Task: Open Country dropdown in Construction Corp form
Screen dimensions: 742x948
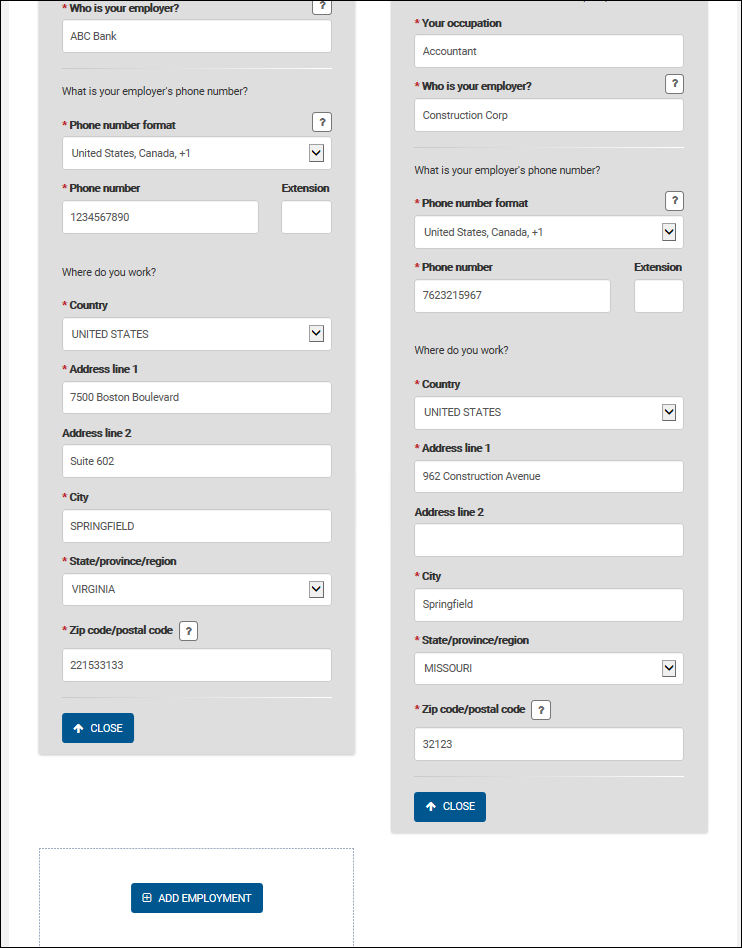Action: pyautogui.click(x=669, y=412)
